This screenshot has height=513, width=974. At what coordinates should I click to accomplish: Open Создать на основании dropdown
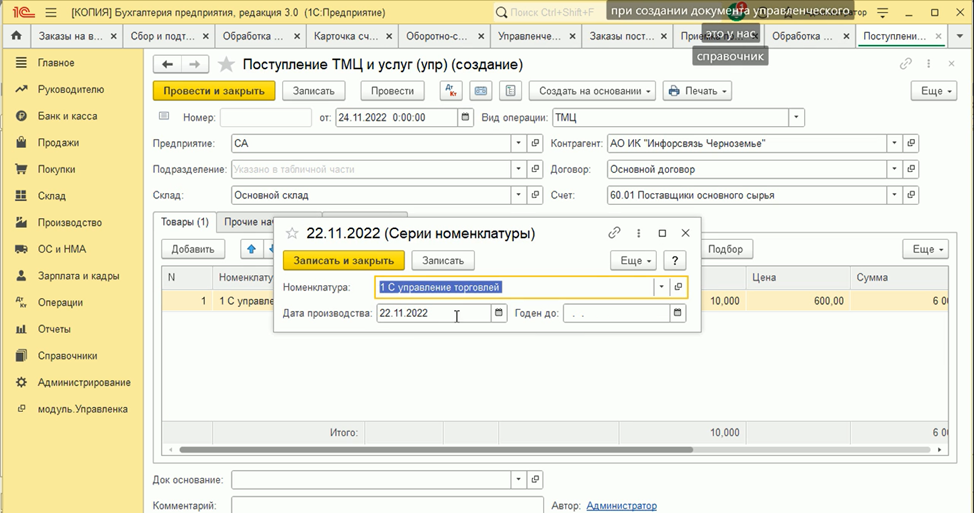click(594, 91)
